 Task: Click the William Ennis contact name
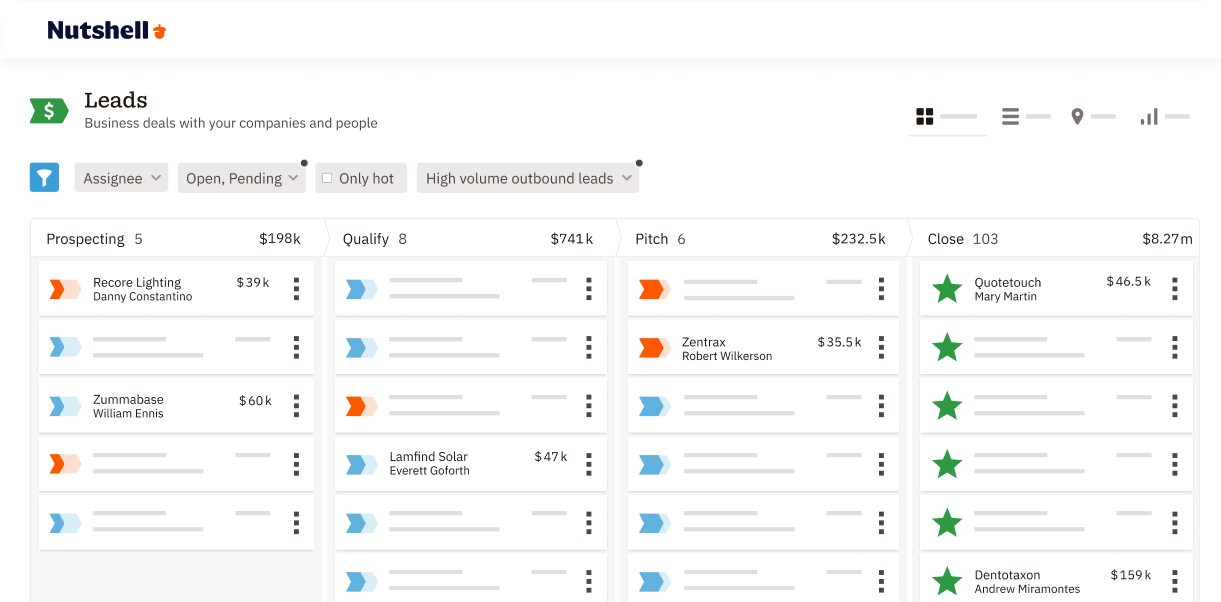click(128, 414)
